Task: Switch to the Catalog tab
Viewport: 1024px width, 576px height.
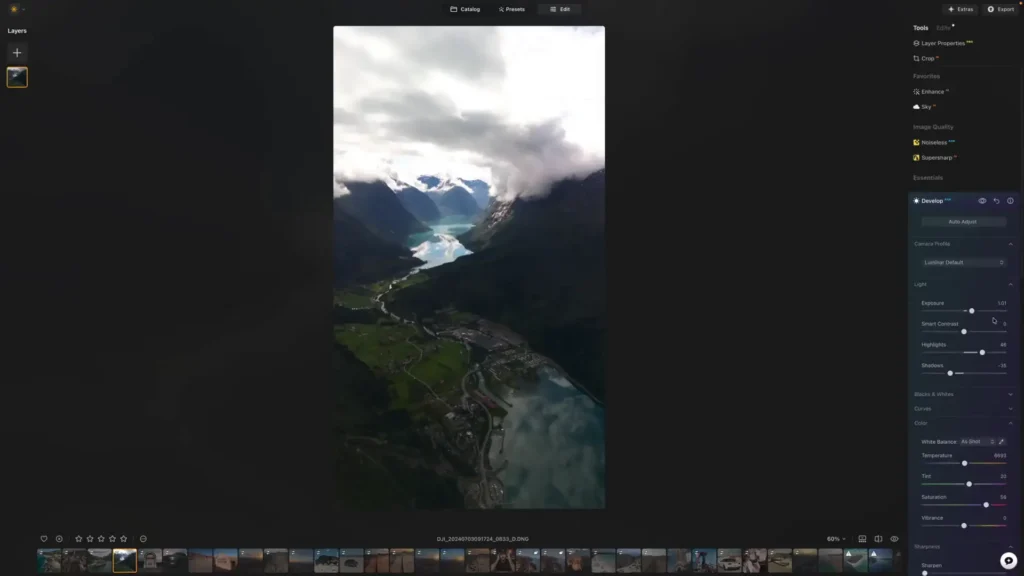Action: click(x=463, y=9)
